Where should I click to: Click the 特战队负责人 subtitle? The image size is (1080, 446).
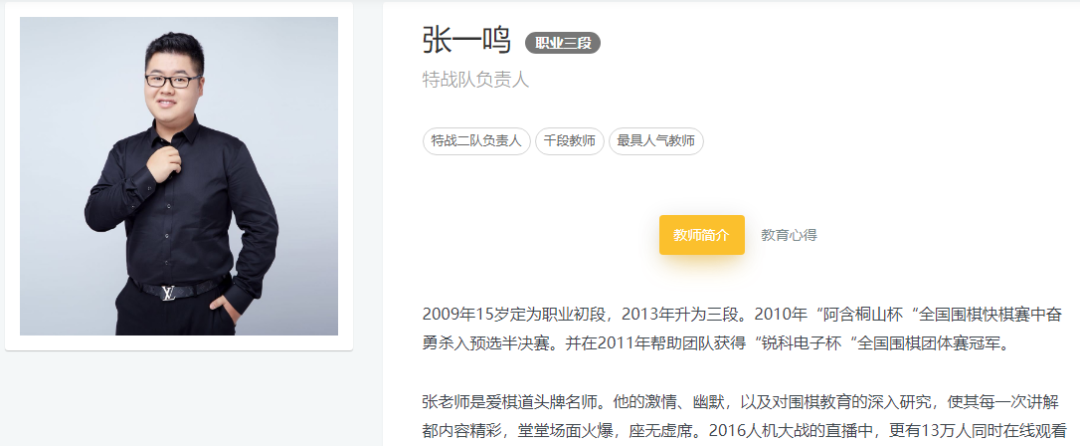(x=475, y=80)
